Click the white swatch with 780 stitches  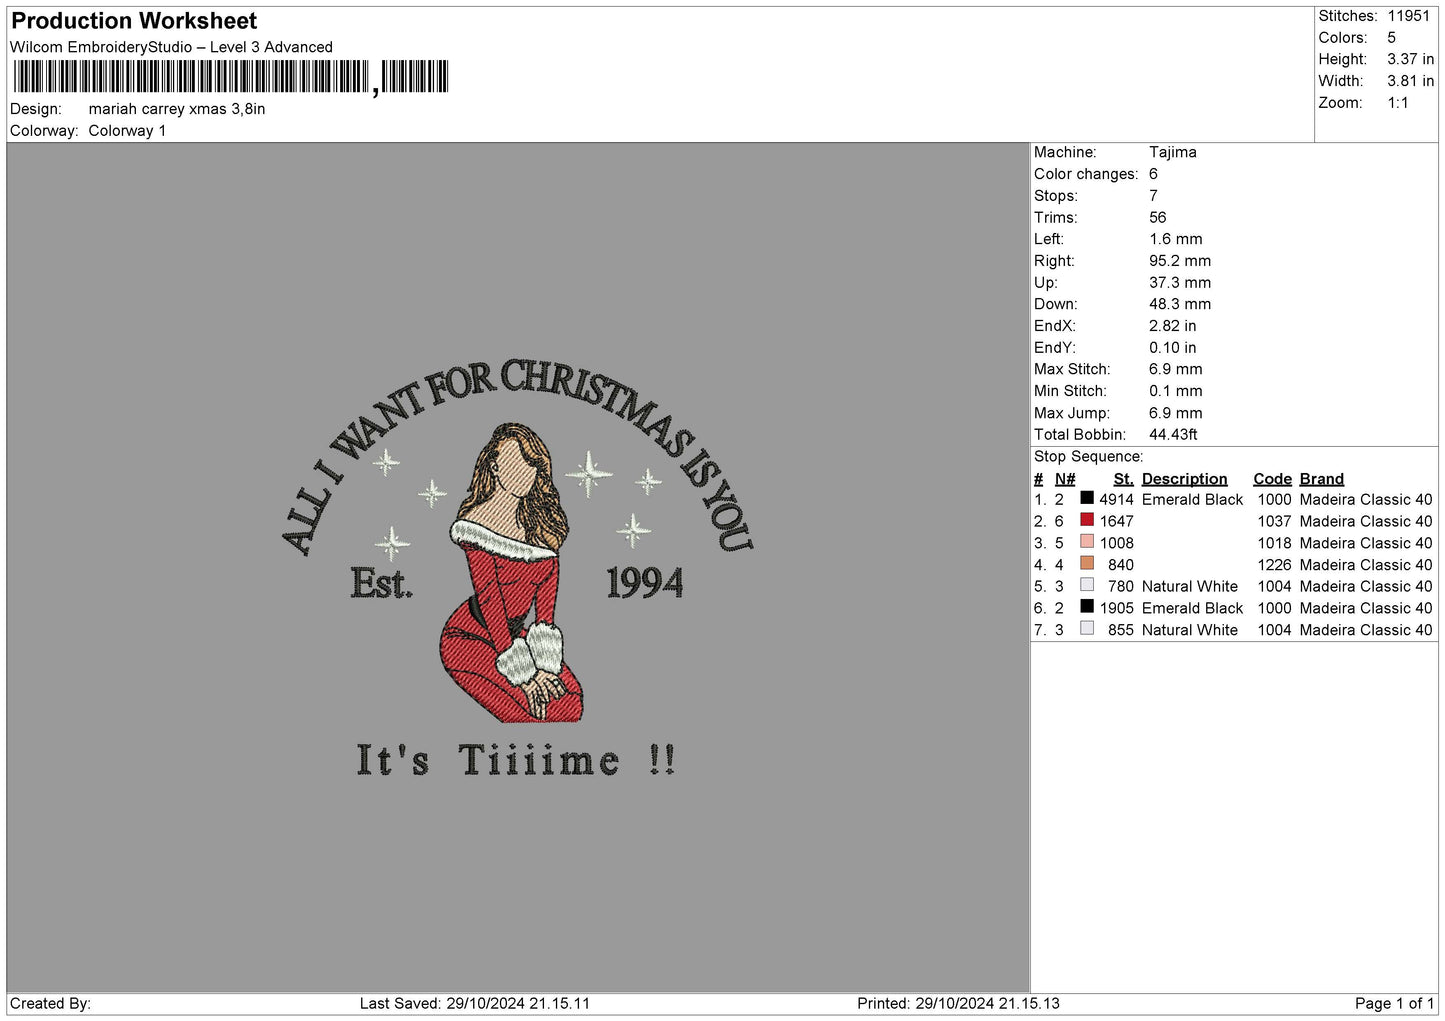pos(1087,585)
